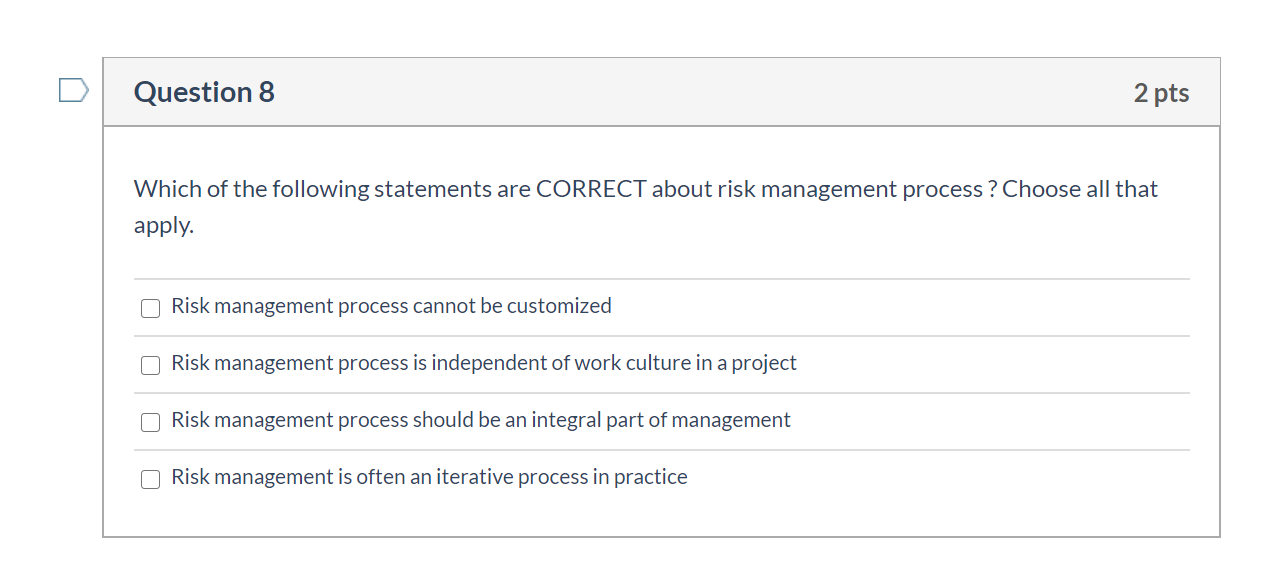This screenshot has width=1277, height=582.
Task: Click the 'Choose all that apply' instruction text
Action: pos(1079,189)
